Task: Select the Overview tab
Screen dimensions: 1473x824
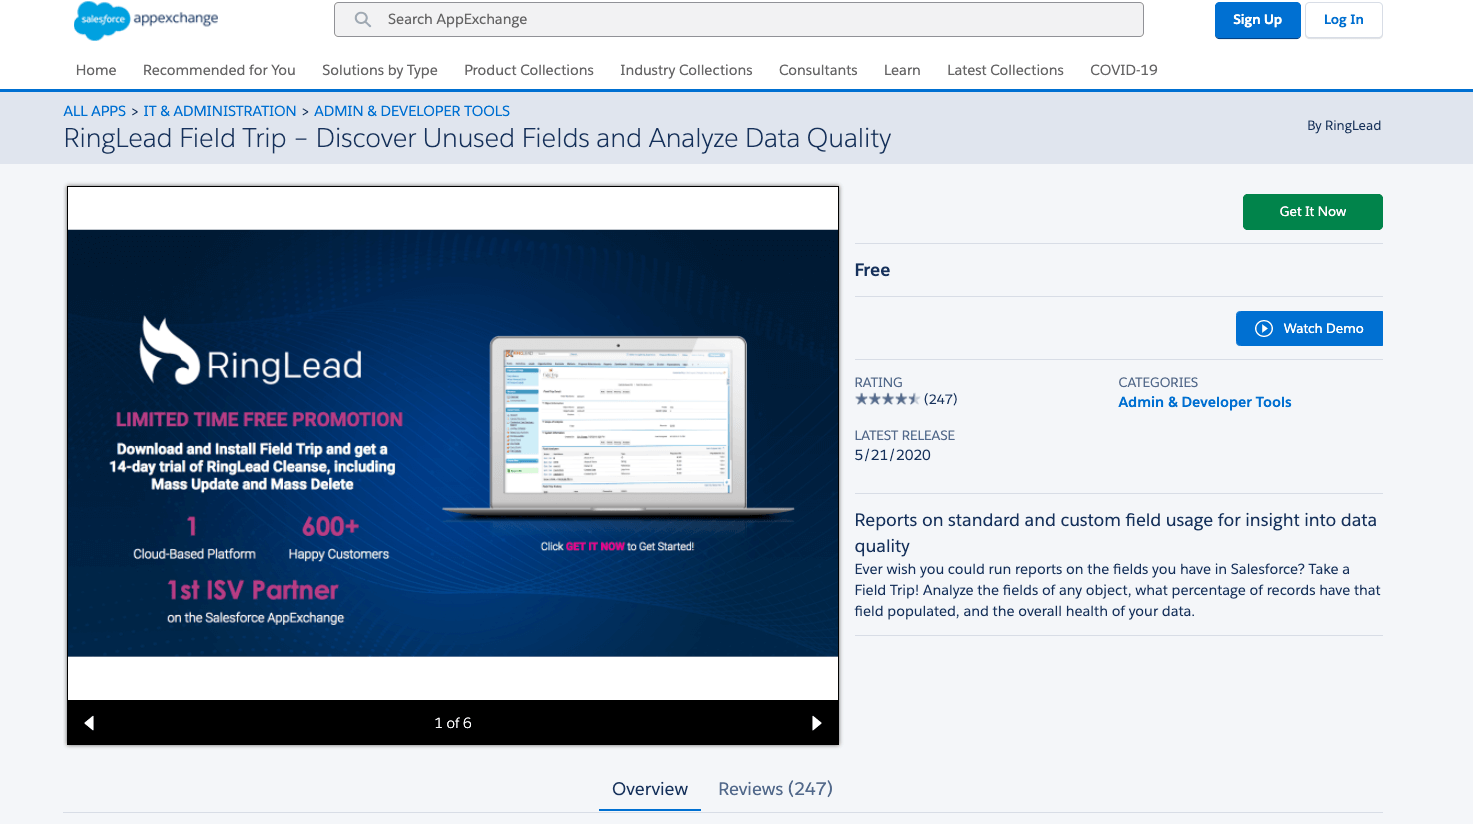Action: pos(650,789)
